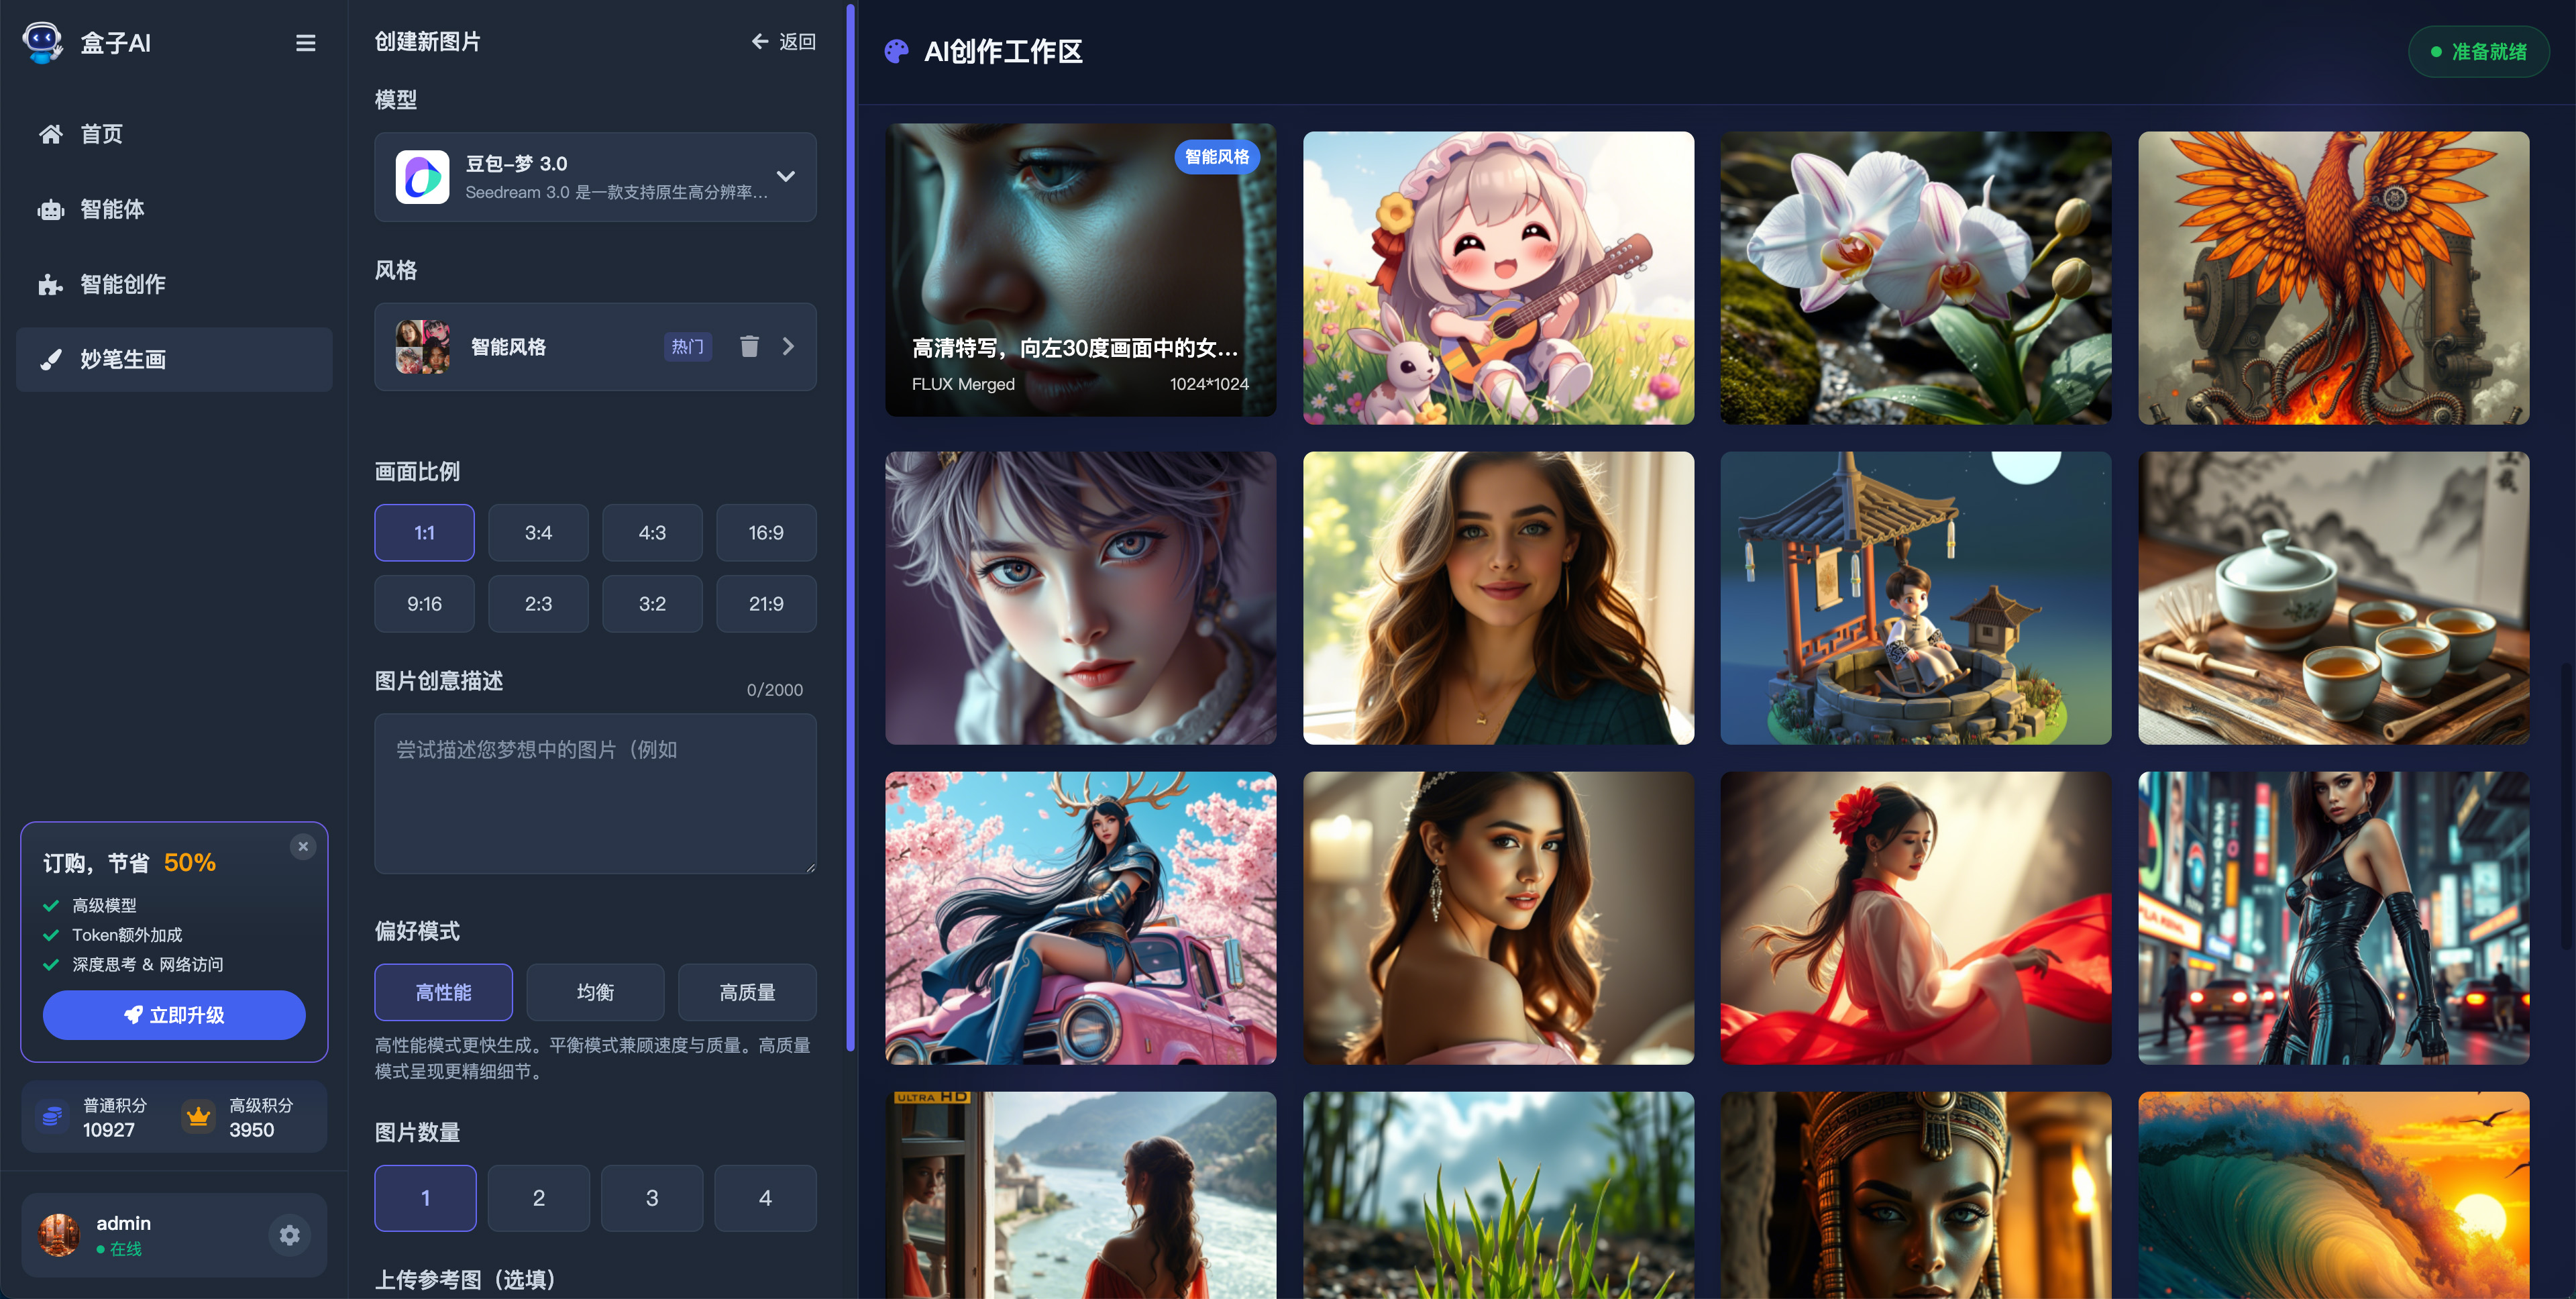Open settings via gear icon beside admin
Viewport: 2576px width, 1299px height.
pos(289,1235)
